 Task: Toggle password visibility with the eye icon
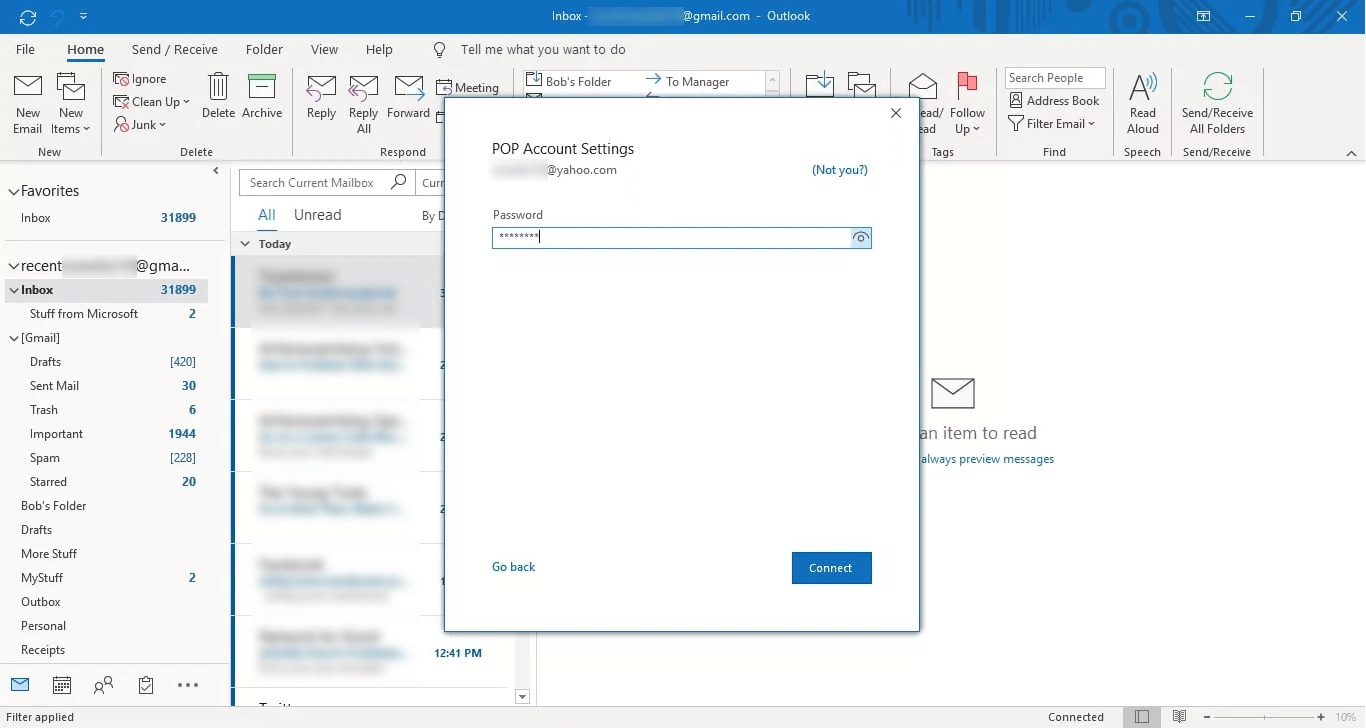click(861, 237)
